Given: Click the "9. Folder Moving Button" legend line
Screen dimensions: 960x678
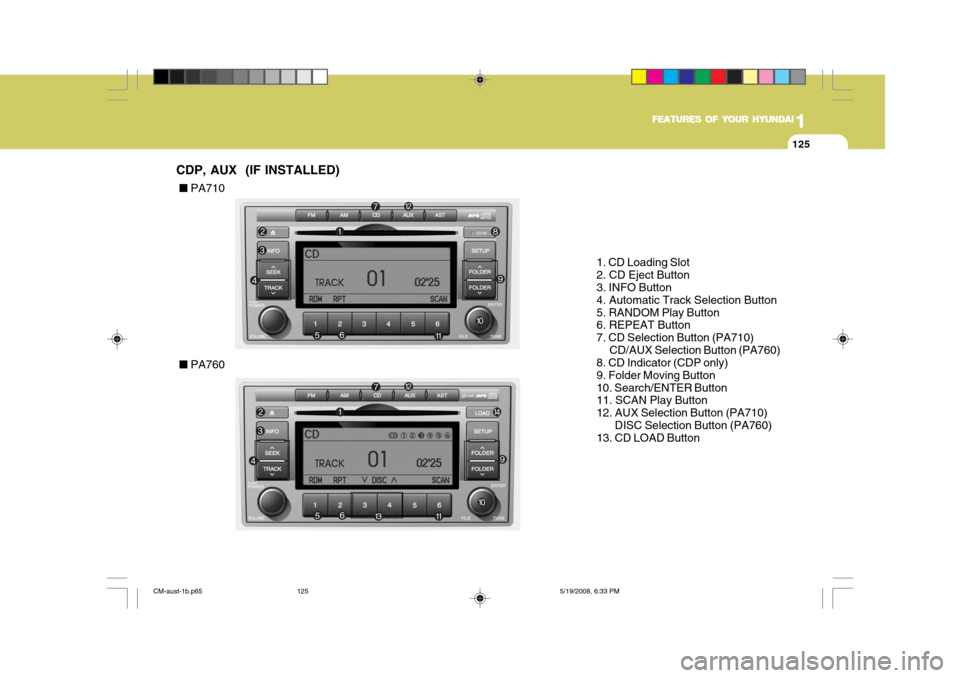Looking at the screenshot, I should click(x=656, y=375).
